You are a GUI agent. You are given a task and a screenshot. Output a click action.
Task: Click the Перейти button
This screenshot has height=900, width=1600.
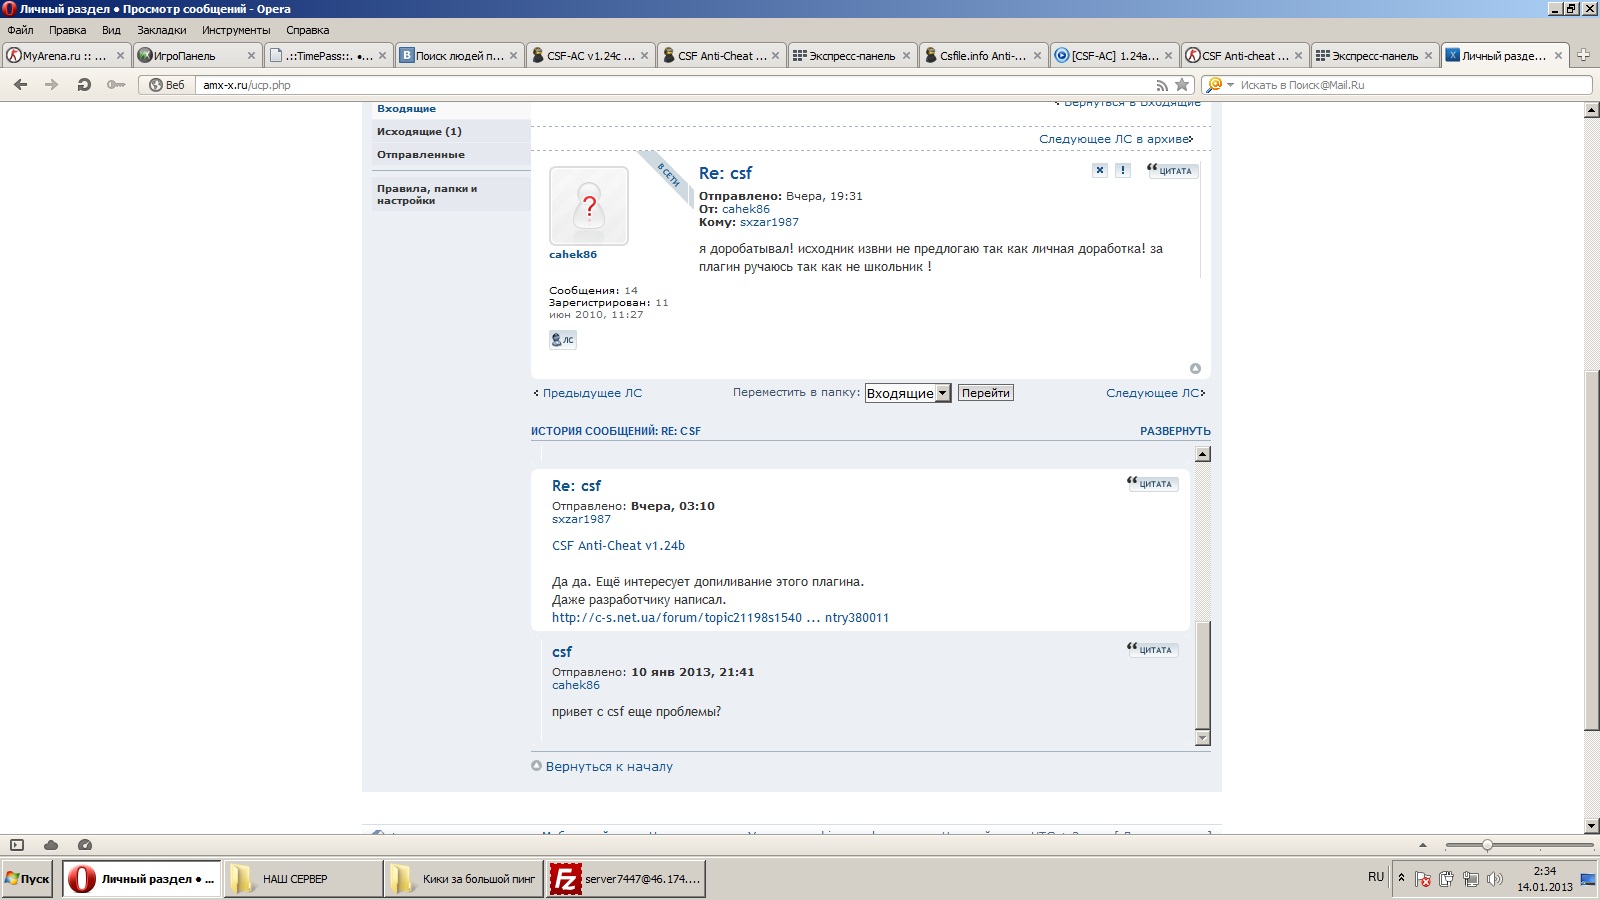point(986,393)
